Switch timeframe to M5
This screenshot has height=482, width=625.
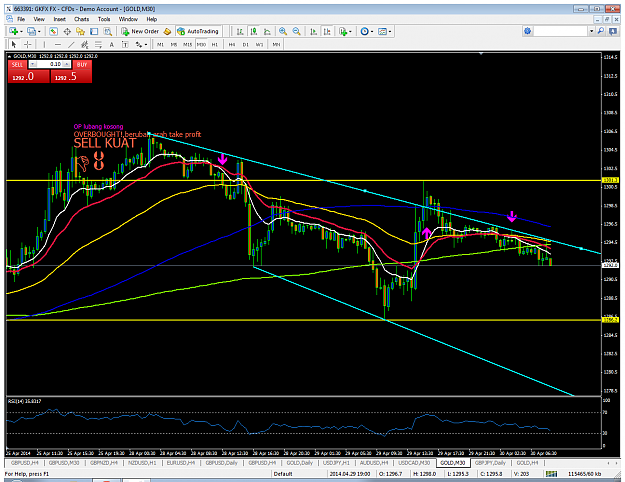pyautogui.click(x=174, y=45)
